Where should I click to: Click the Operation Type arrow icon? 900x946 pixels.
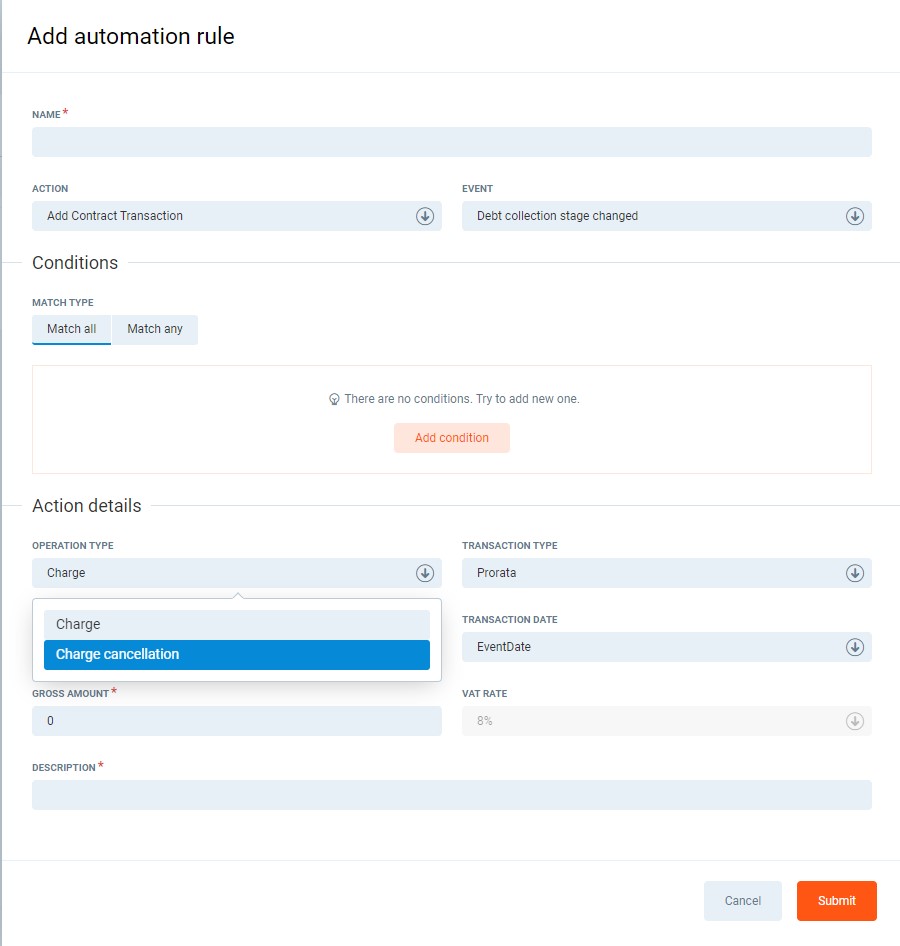(425, 573)
